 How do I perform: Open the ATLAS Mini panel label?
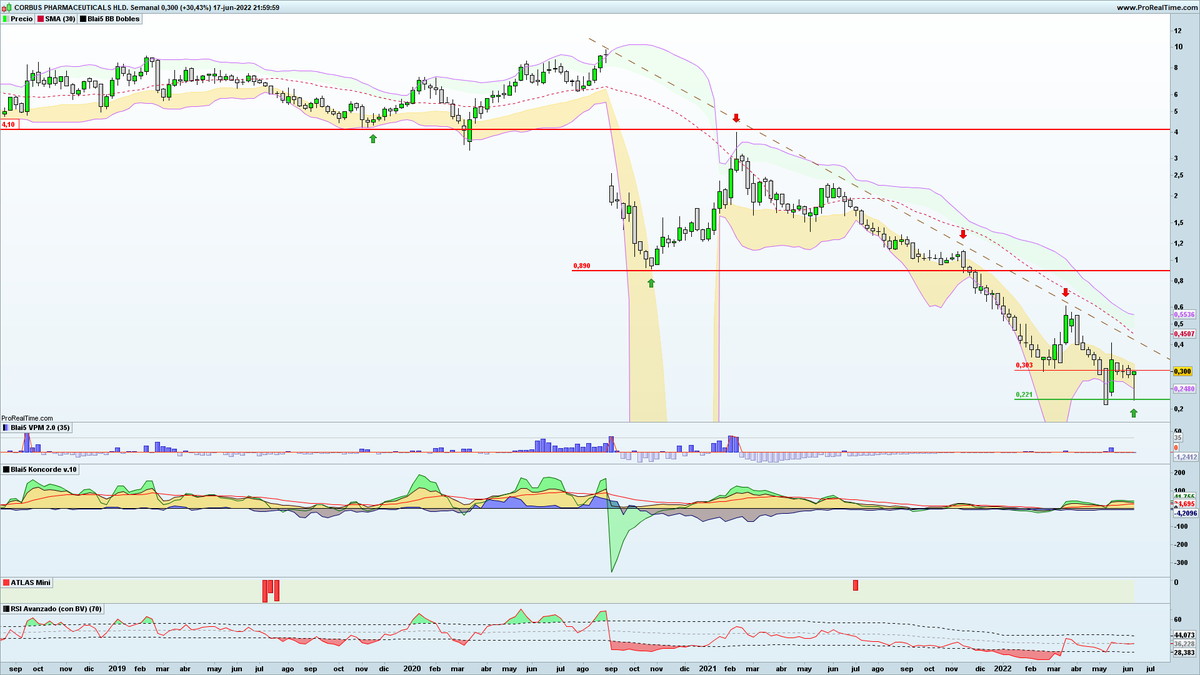click(31, 582)
